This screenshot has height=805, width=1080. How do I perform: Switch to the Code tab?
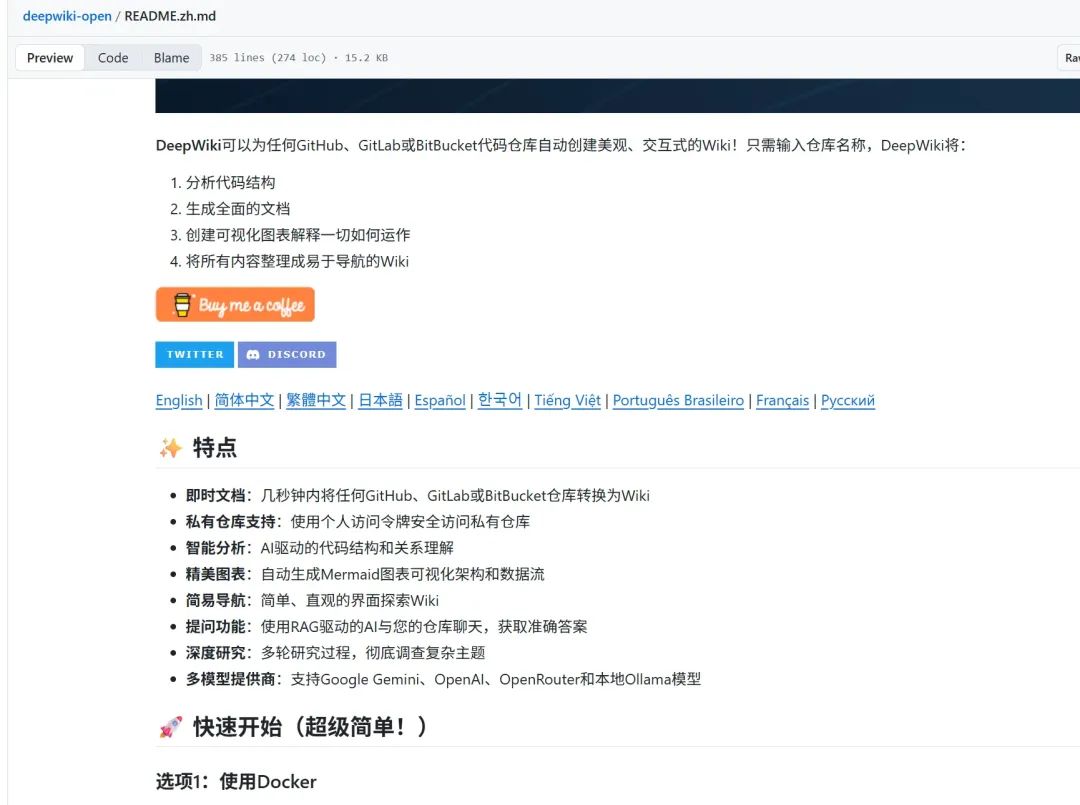coord(113,58)
